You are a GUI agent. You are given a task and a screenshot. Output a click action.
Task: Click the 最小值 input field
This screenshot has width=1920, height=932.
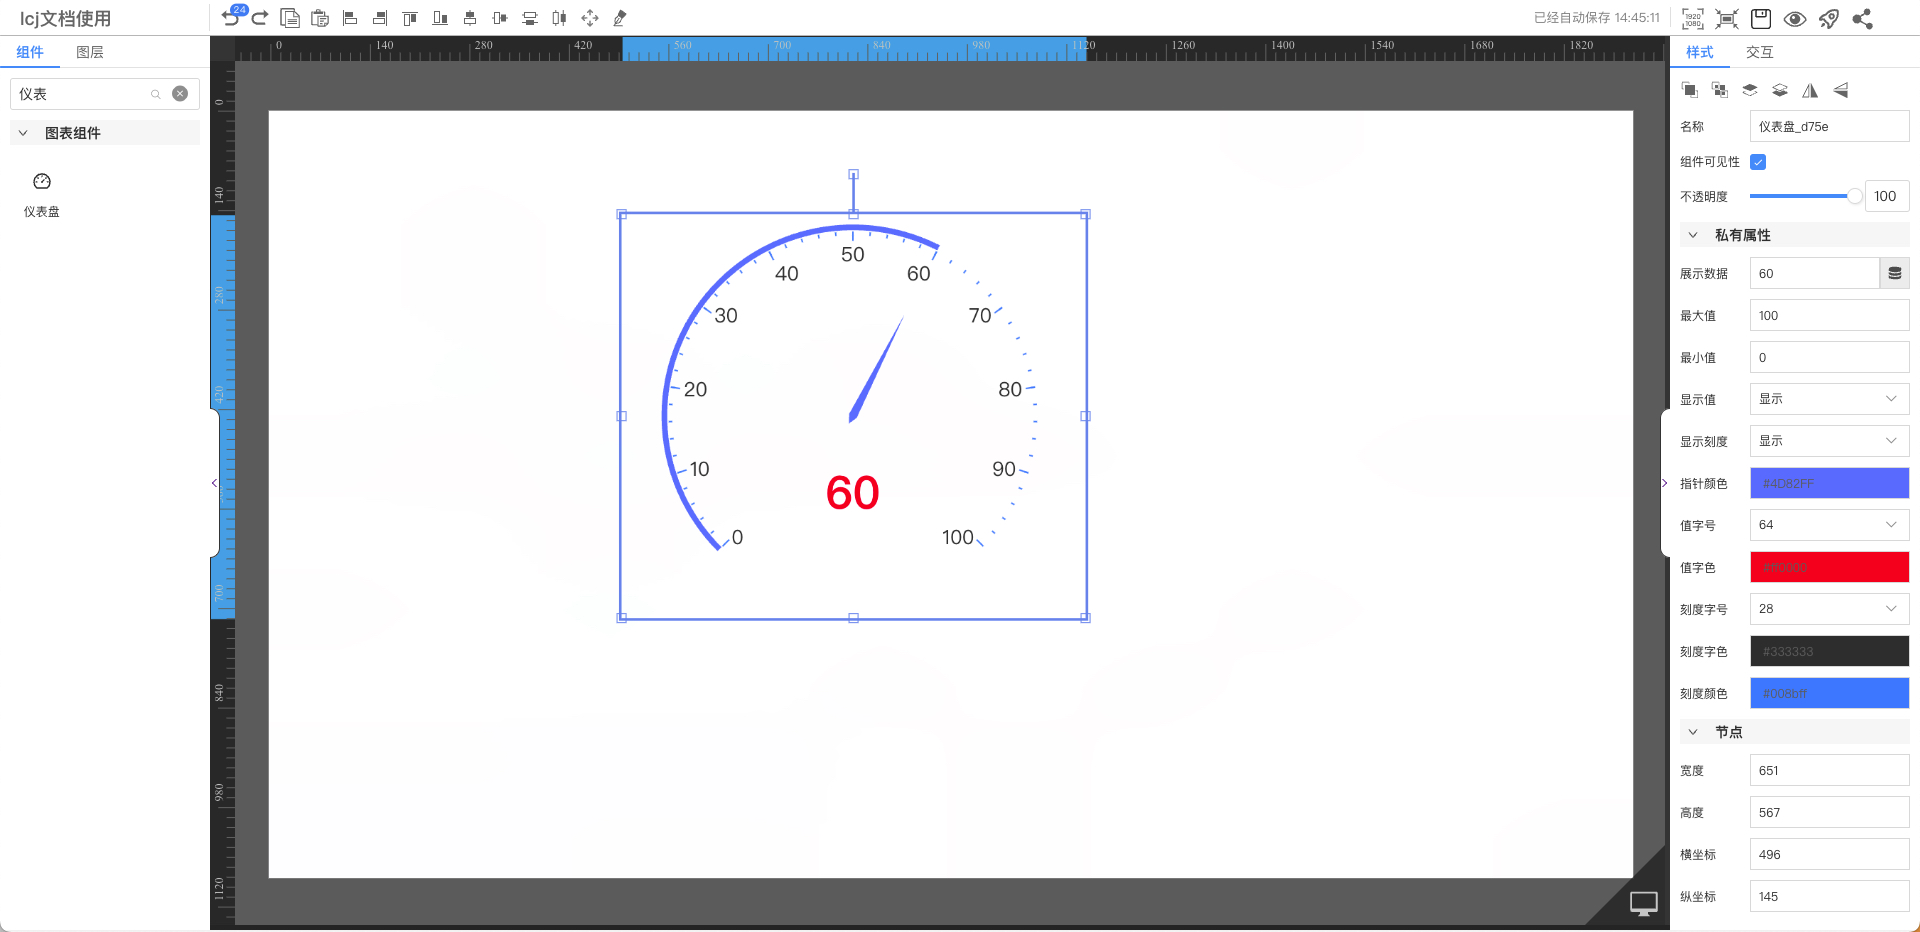[x=1829, y=357]
